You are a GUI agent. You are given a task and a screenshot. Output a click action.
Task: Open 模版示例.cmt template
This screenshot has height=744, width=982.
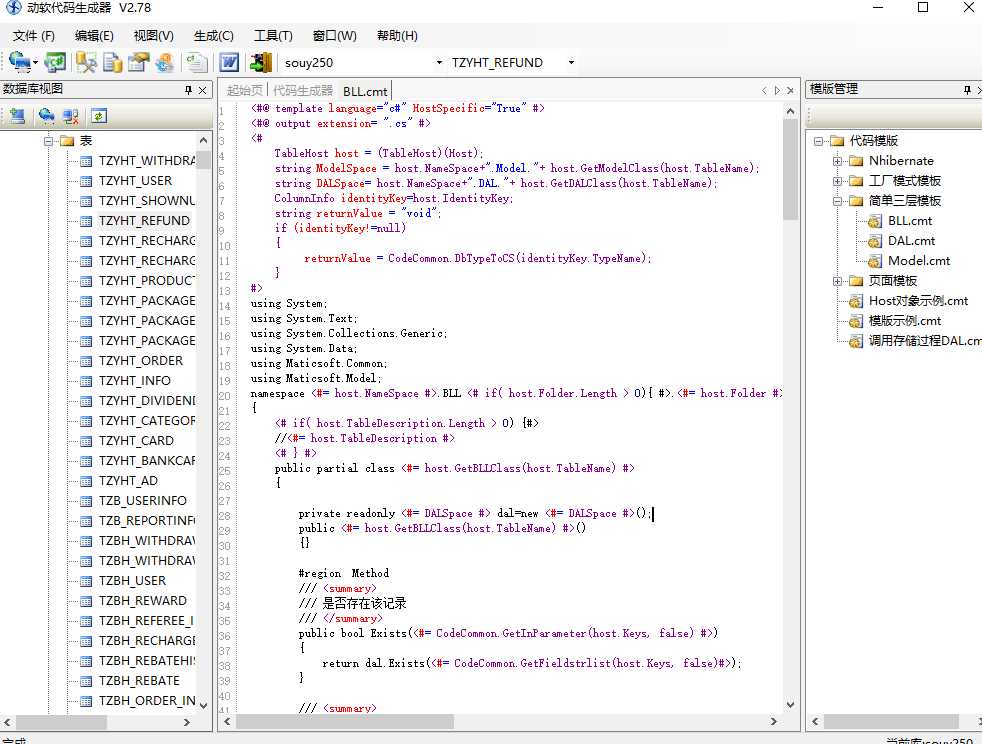click(x=904, y=321)
